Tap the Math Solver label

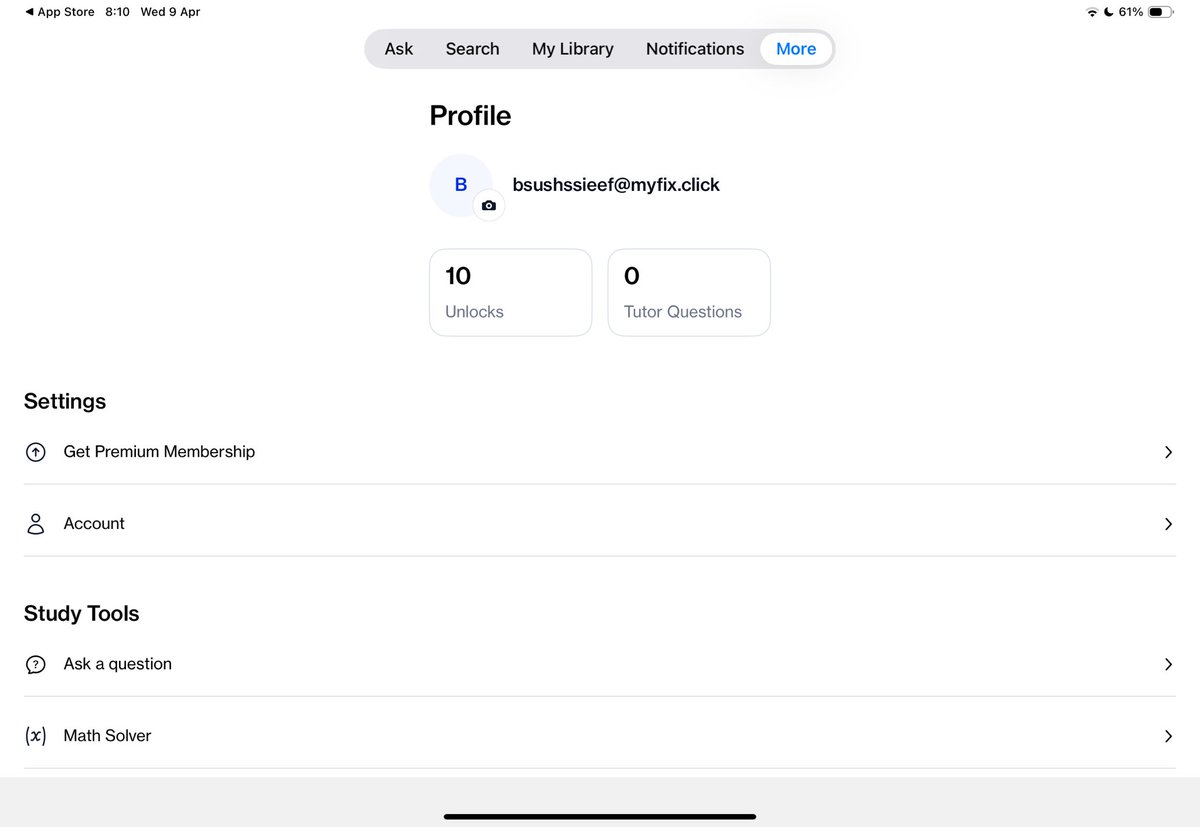point(107,736)
